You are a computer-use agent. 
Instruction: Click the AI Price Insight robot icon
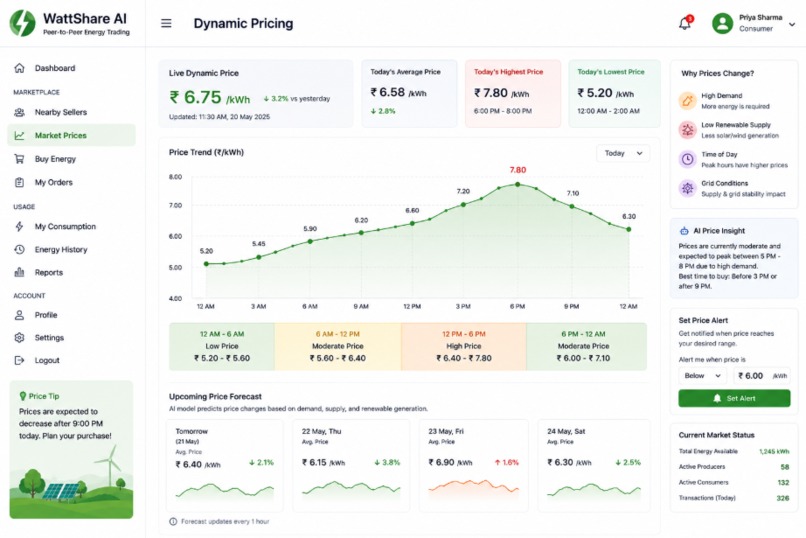684,231
